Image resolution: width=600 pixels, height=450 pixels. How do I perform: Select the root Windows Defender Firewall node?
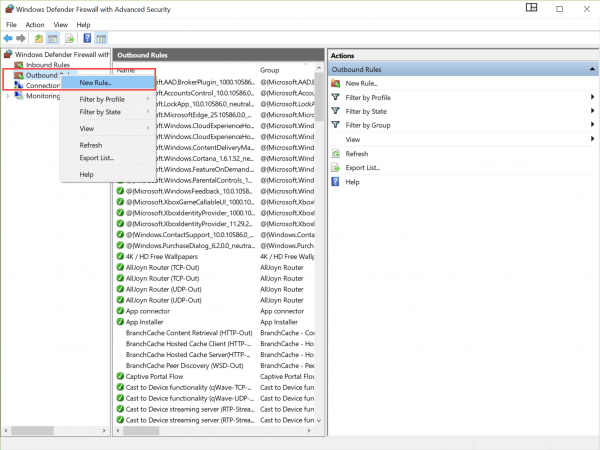[62, 54]
